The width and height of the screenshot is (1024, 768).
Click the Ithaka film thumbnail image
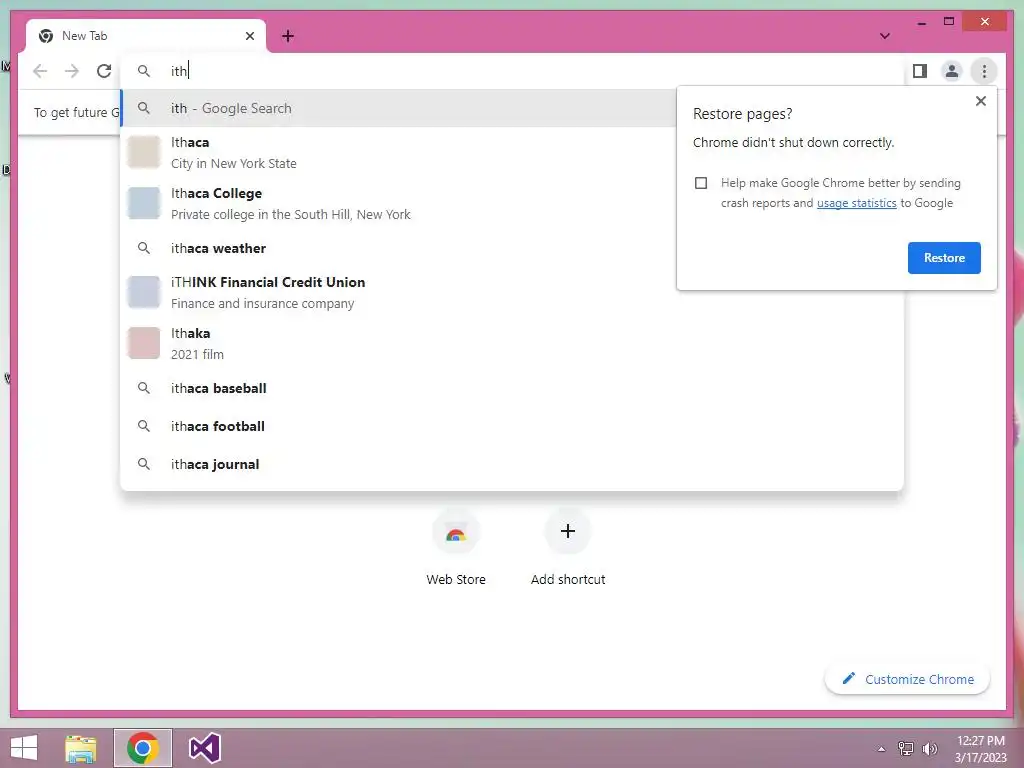pyautogui.click(x=144, y=343)
